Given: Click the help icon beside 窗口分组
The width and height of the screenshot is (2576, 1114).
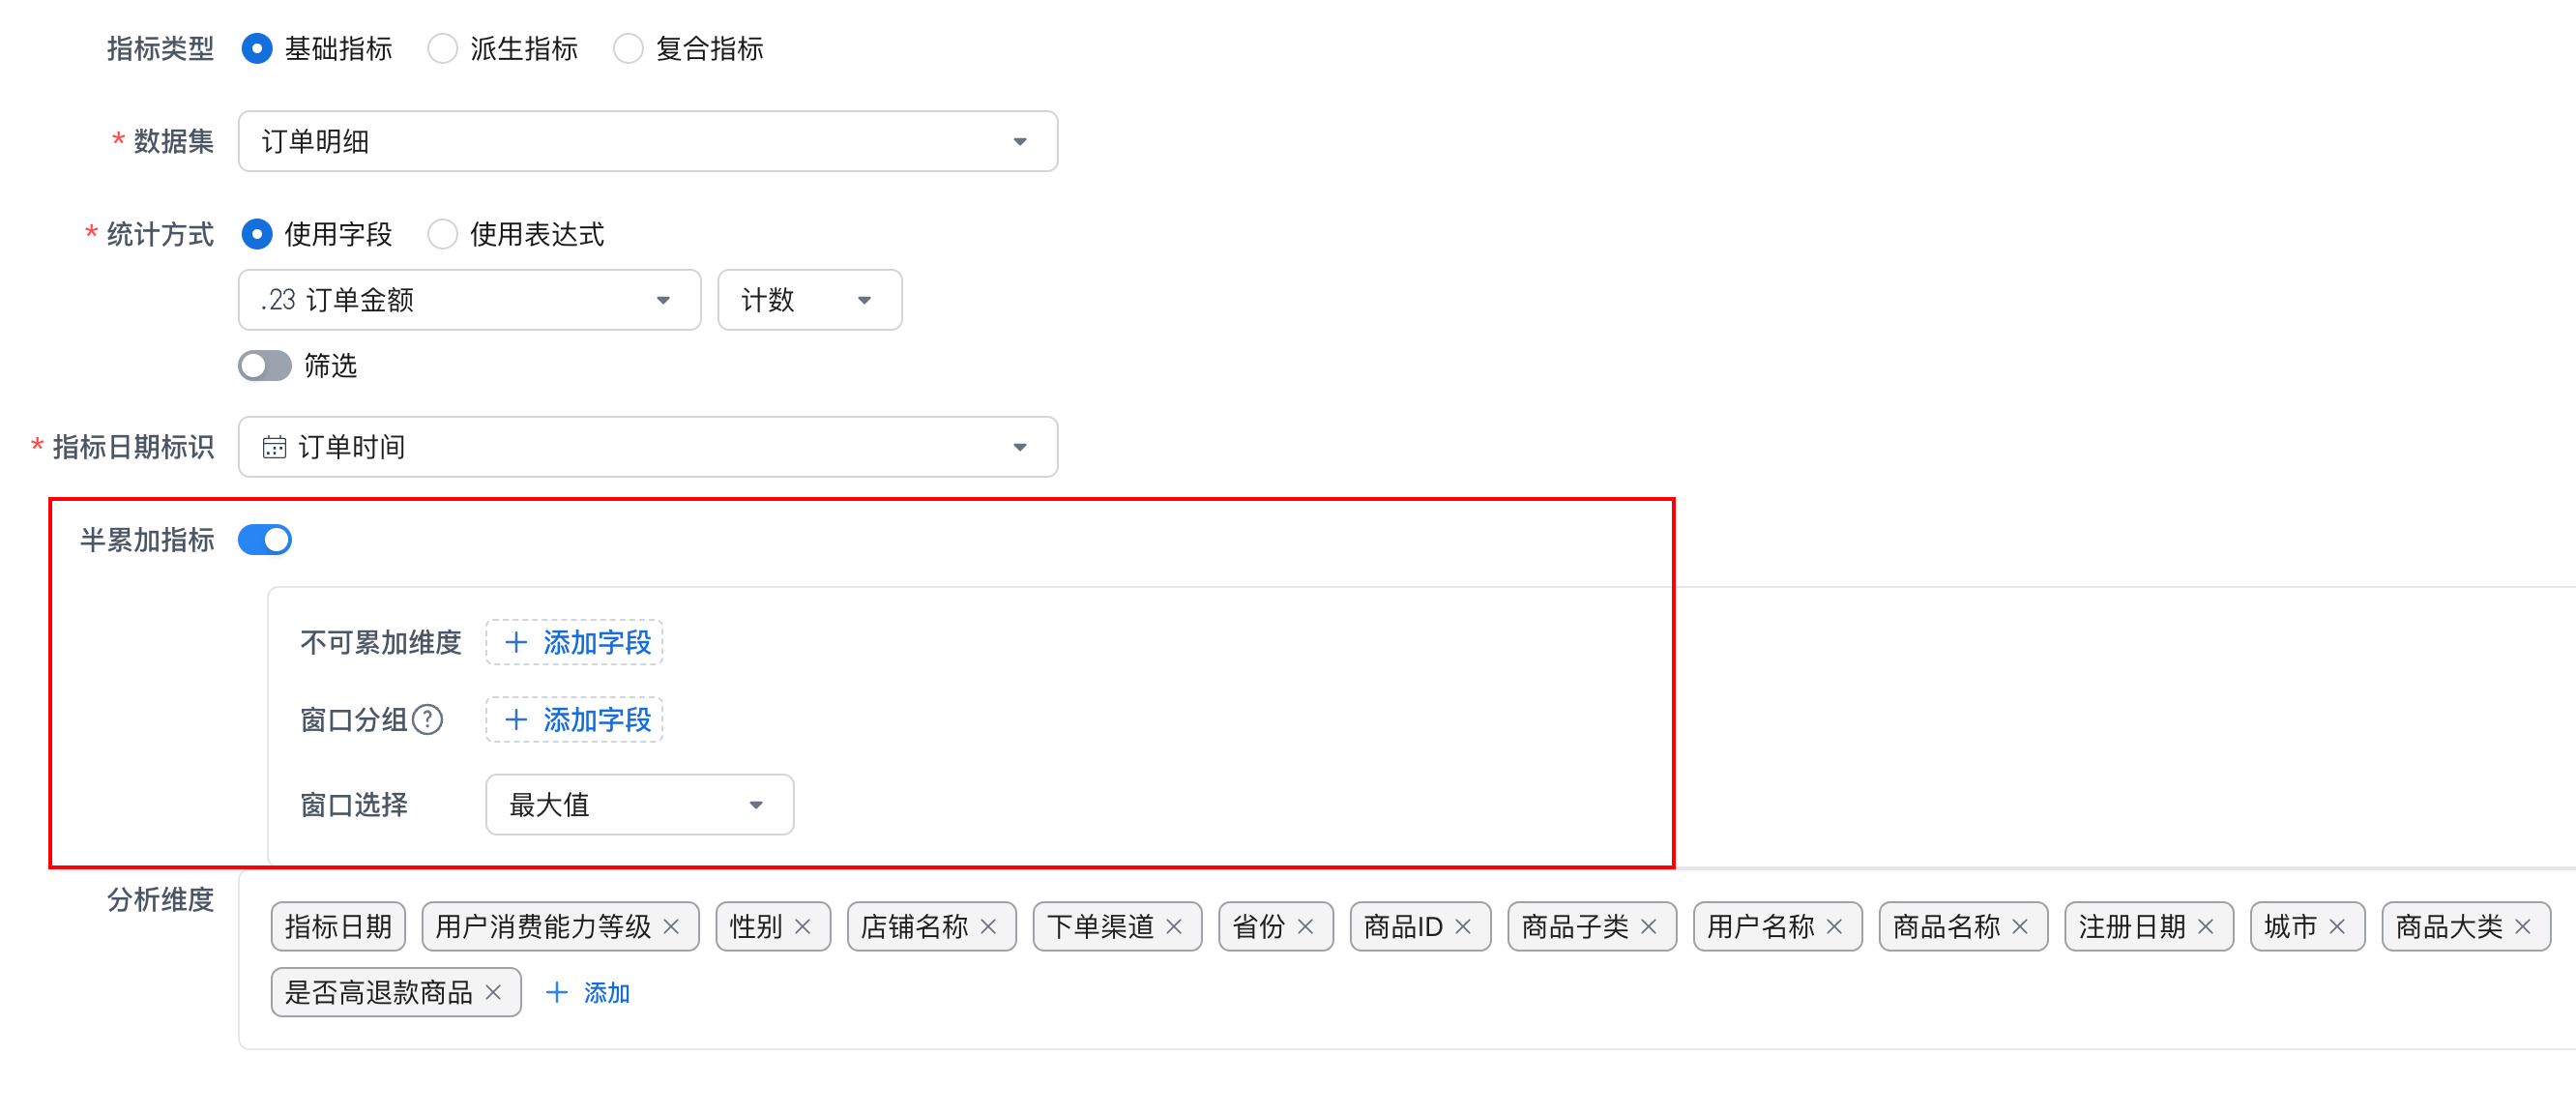Looking at the screenshot, I should tap(428, 719).
